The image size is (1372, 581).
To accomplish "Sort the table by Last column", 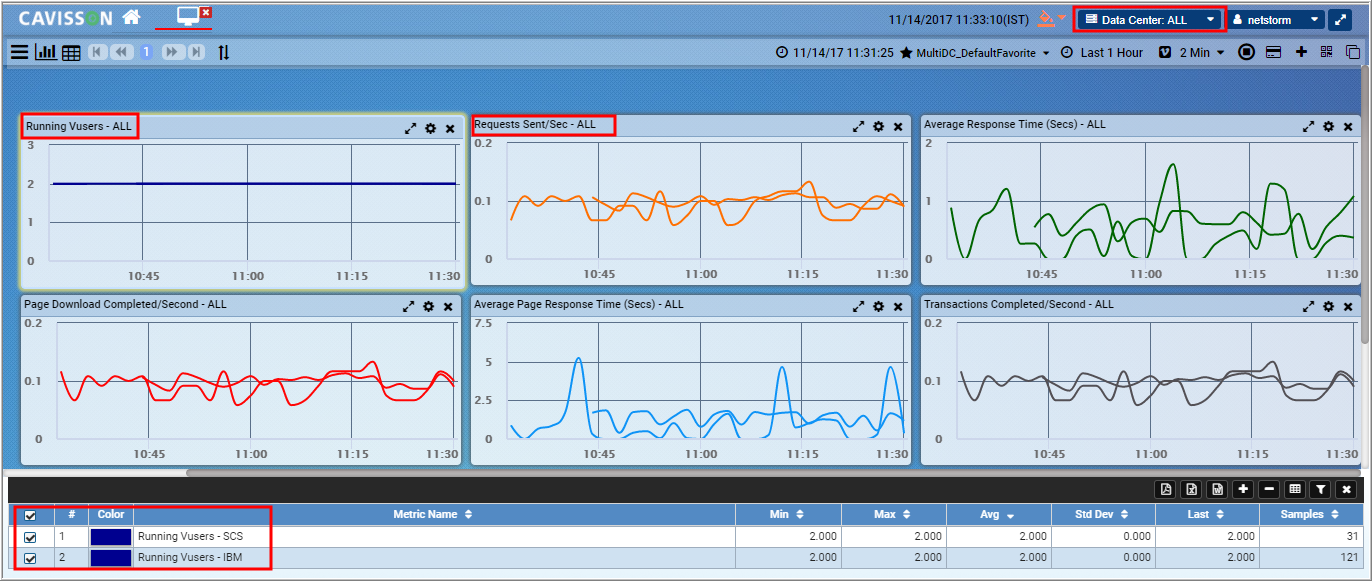I will pos(1209,515).
